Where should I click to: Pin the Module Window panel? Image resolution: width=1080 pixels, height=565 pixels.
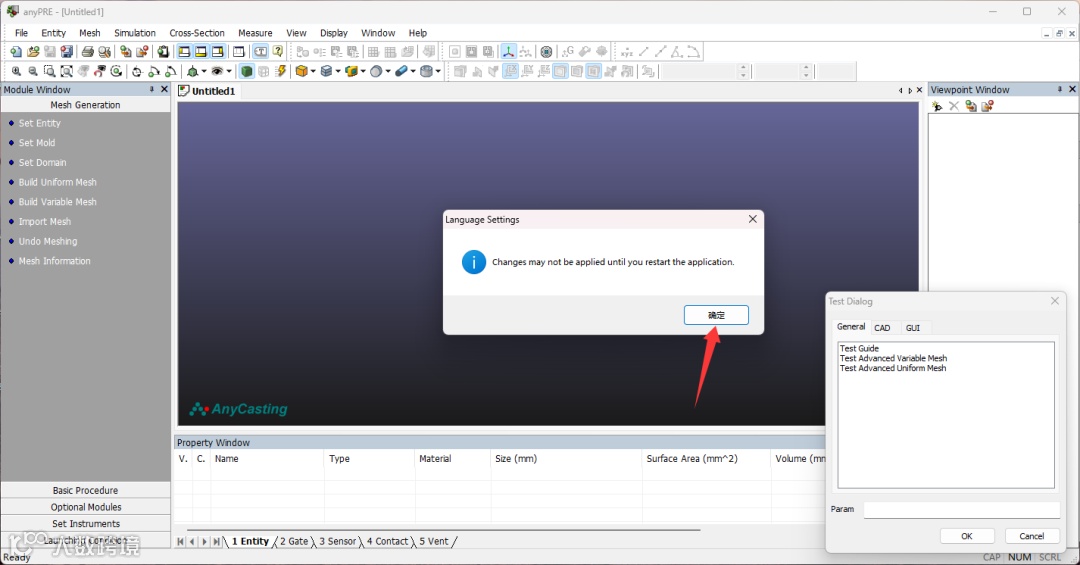pos(152,90)
